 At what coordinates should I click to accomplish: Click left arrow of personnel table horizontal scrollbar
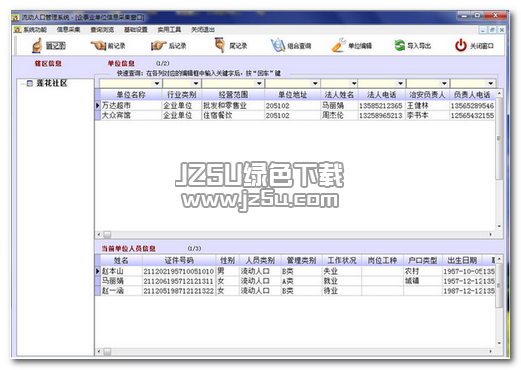(x=99, y=351)
